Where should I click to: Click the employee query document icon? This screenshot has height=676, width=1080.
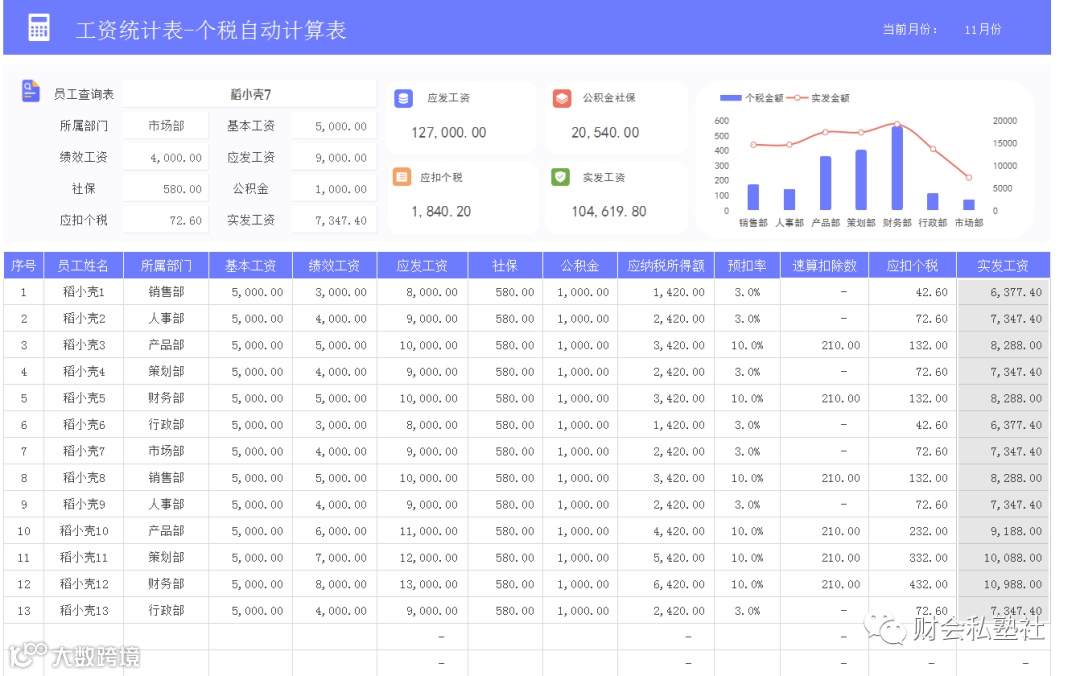click(x=30, y=91)
